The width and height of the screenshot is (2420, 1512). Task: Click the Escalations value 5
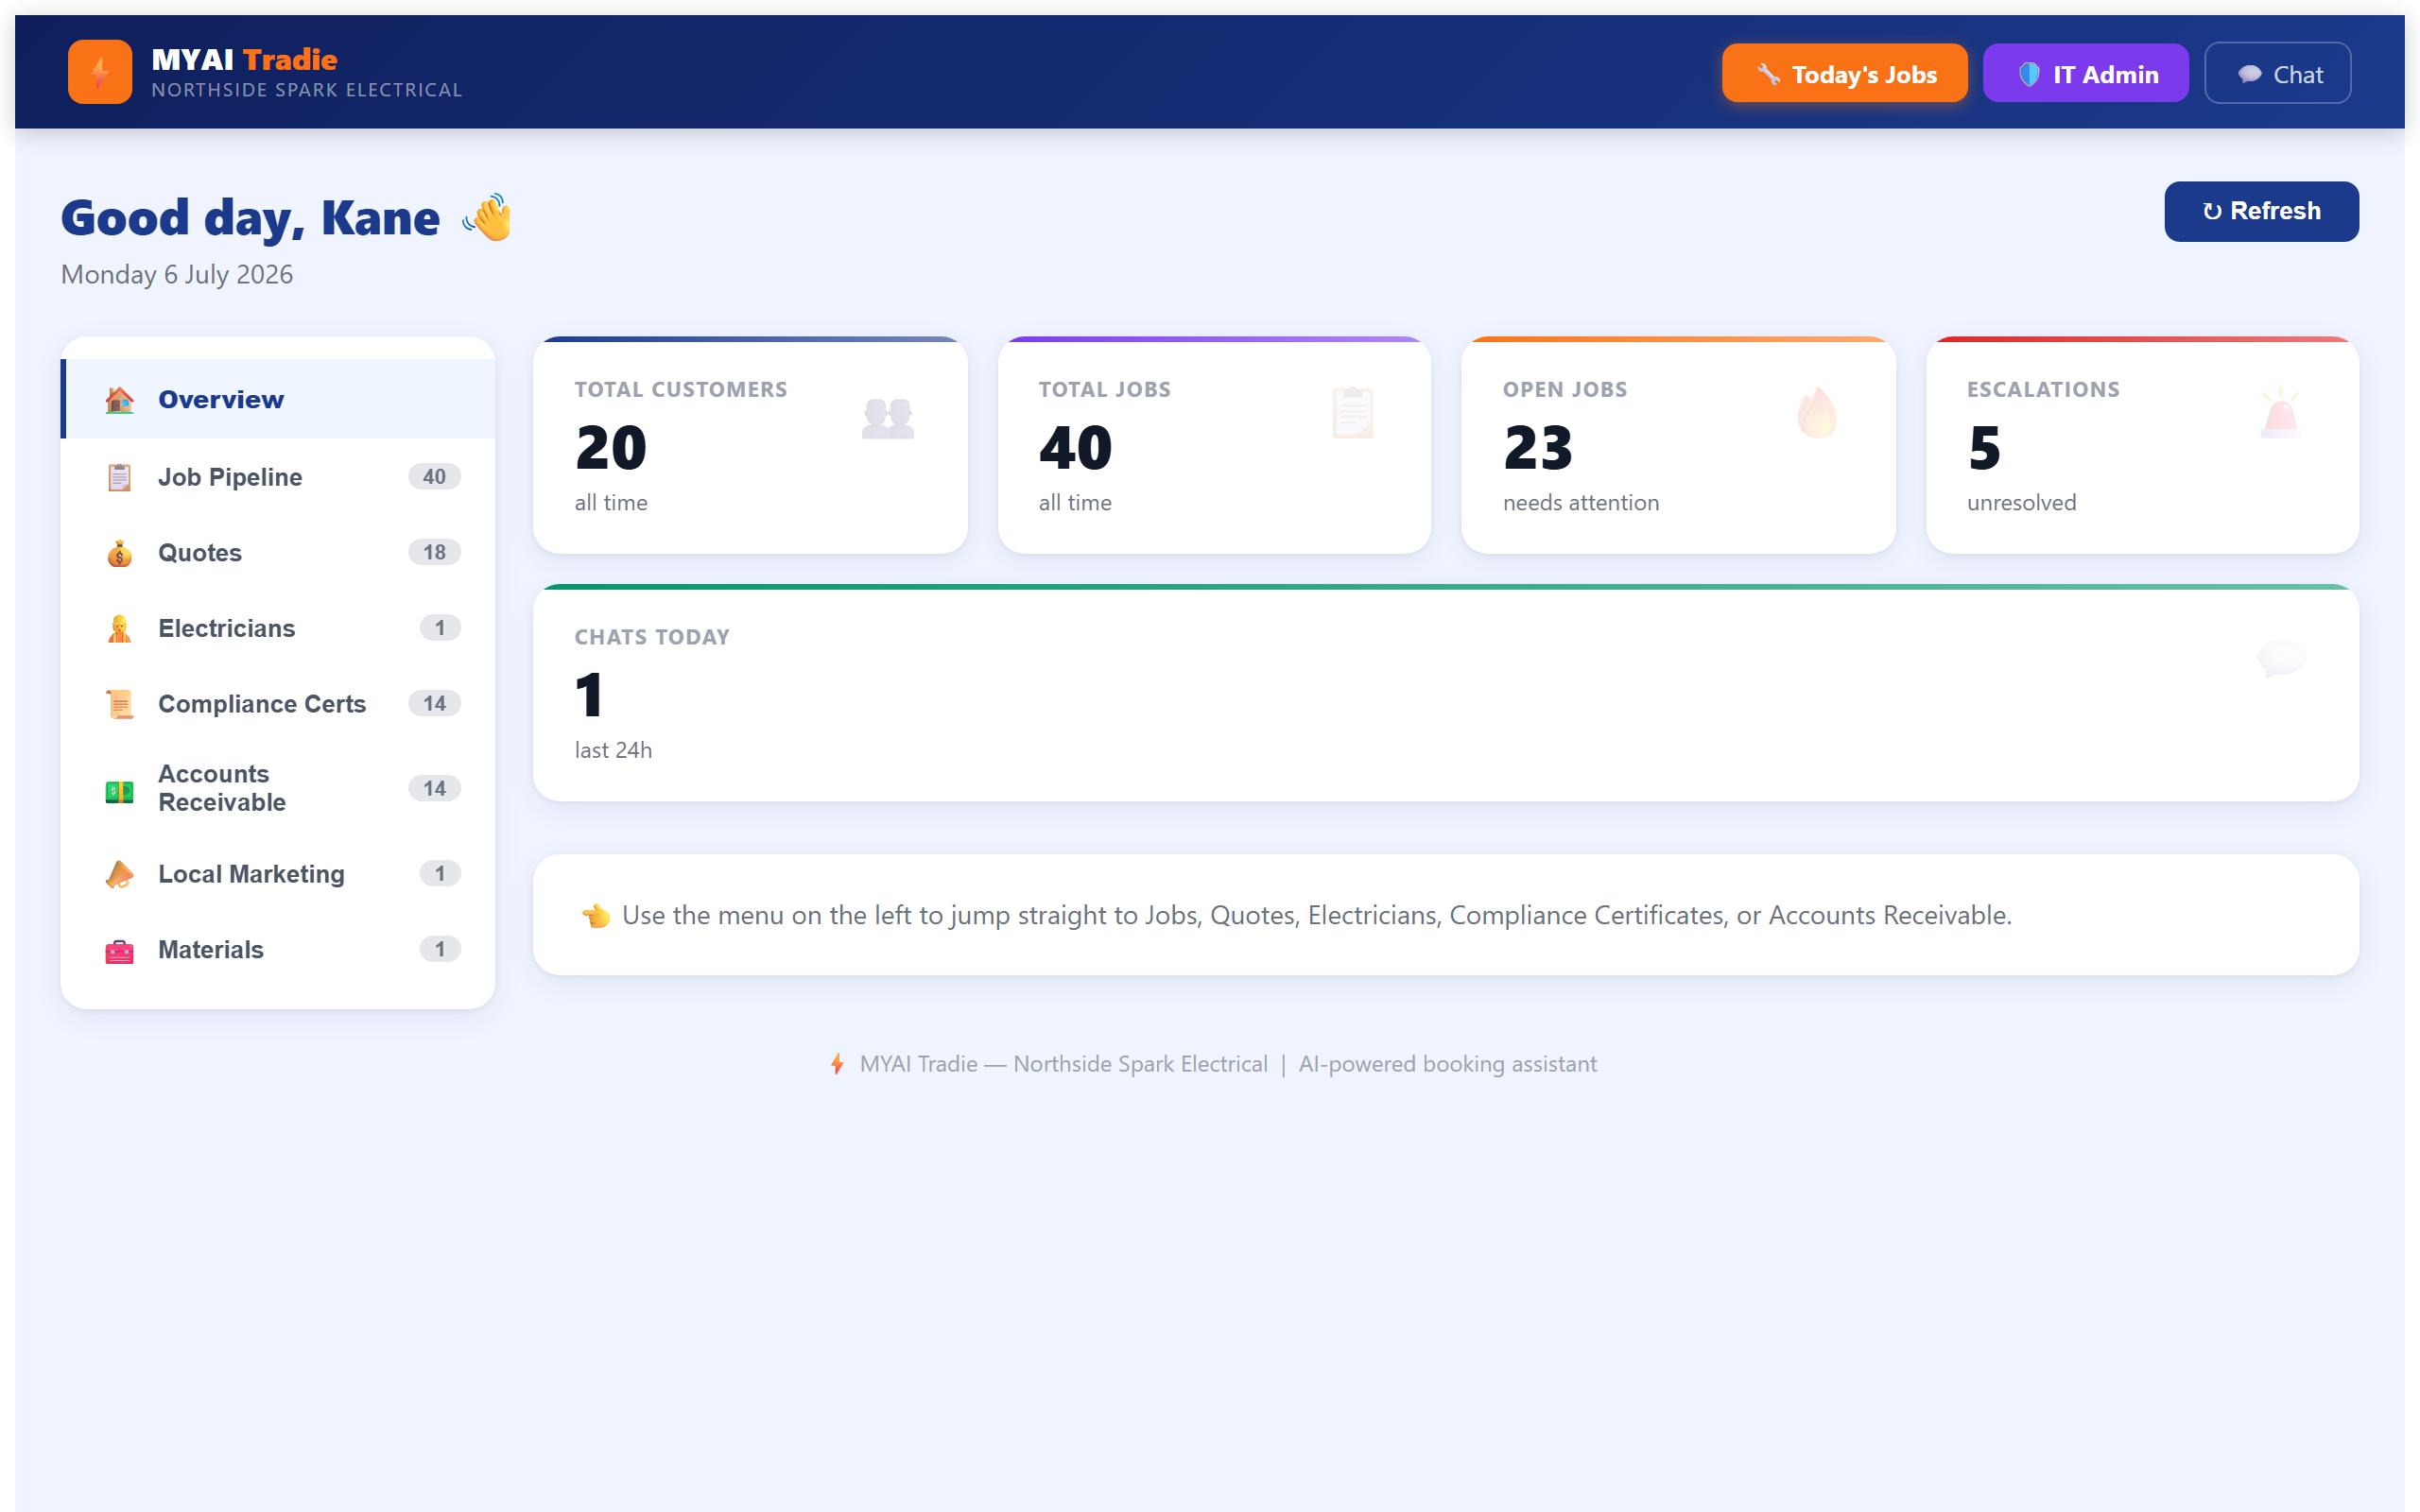[1984, 448]
